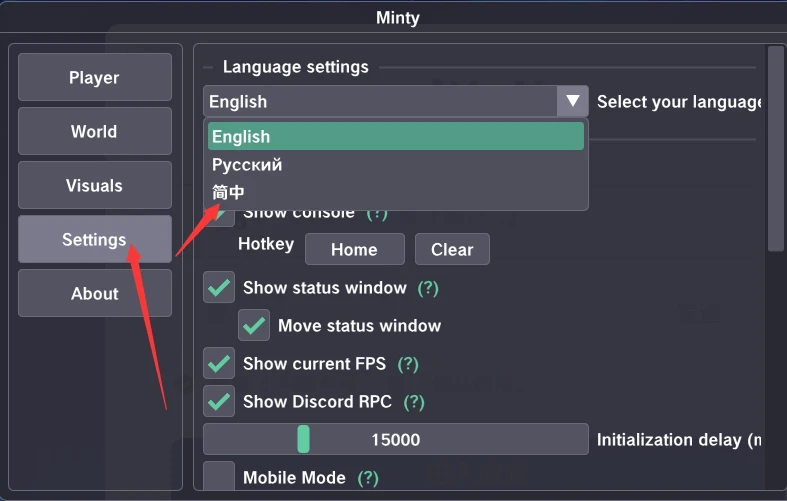
Task: Click help icon next to Mobile Mode
Action: 367,478
